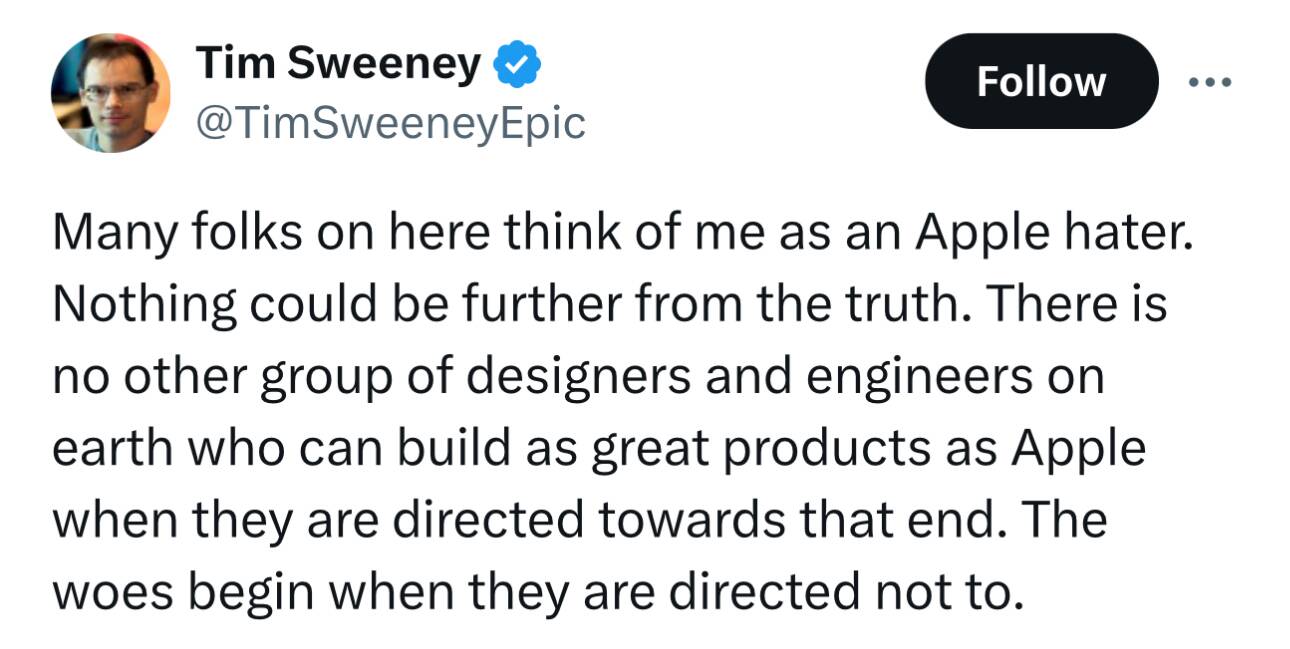Click the tweet line starting "Many folks on here"
Screen dimensions: 1290x649
click(x=622, y=233)
